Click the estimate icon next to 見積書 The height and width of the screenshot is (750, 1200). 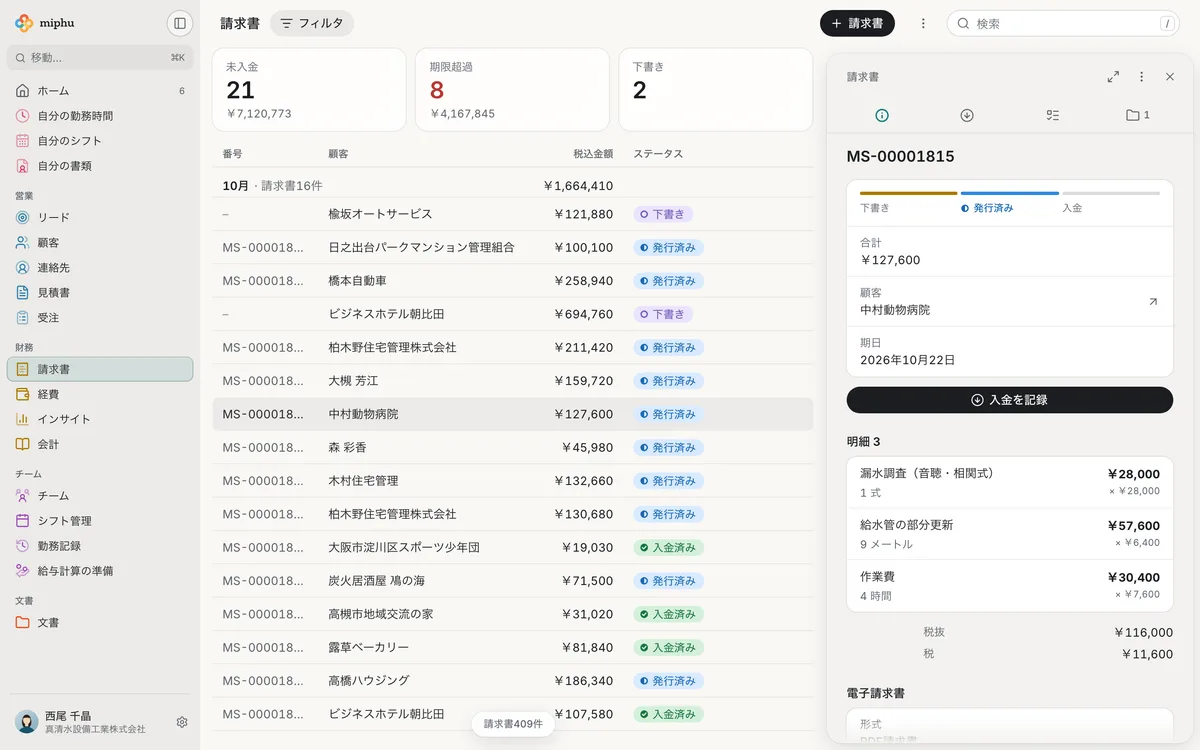(x=23, y=293)
